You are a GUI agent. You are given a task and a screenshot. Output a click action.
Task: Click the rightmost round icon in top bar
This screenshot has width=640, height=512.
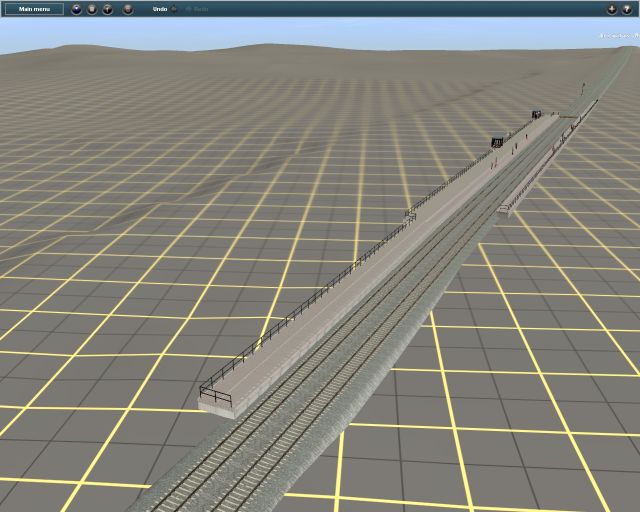[627, 9]
